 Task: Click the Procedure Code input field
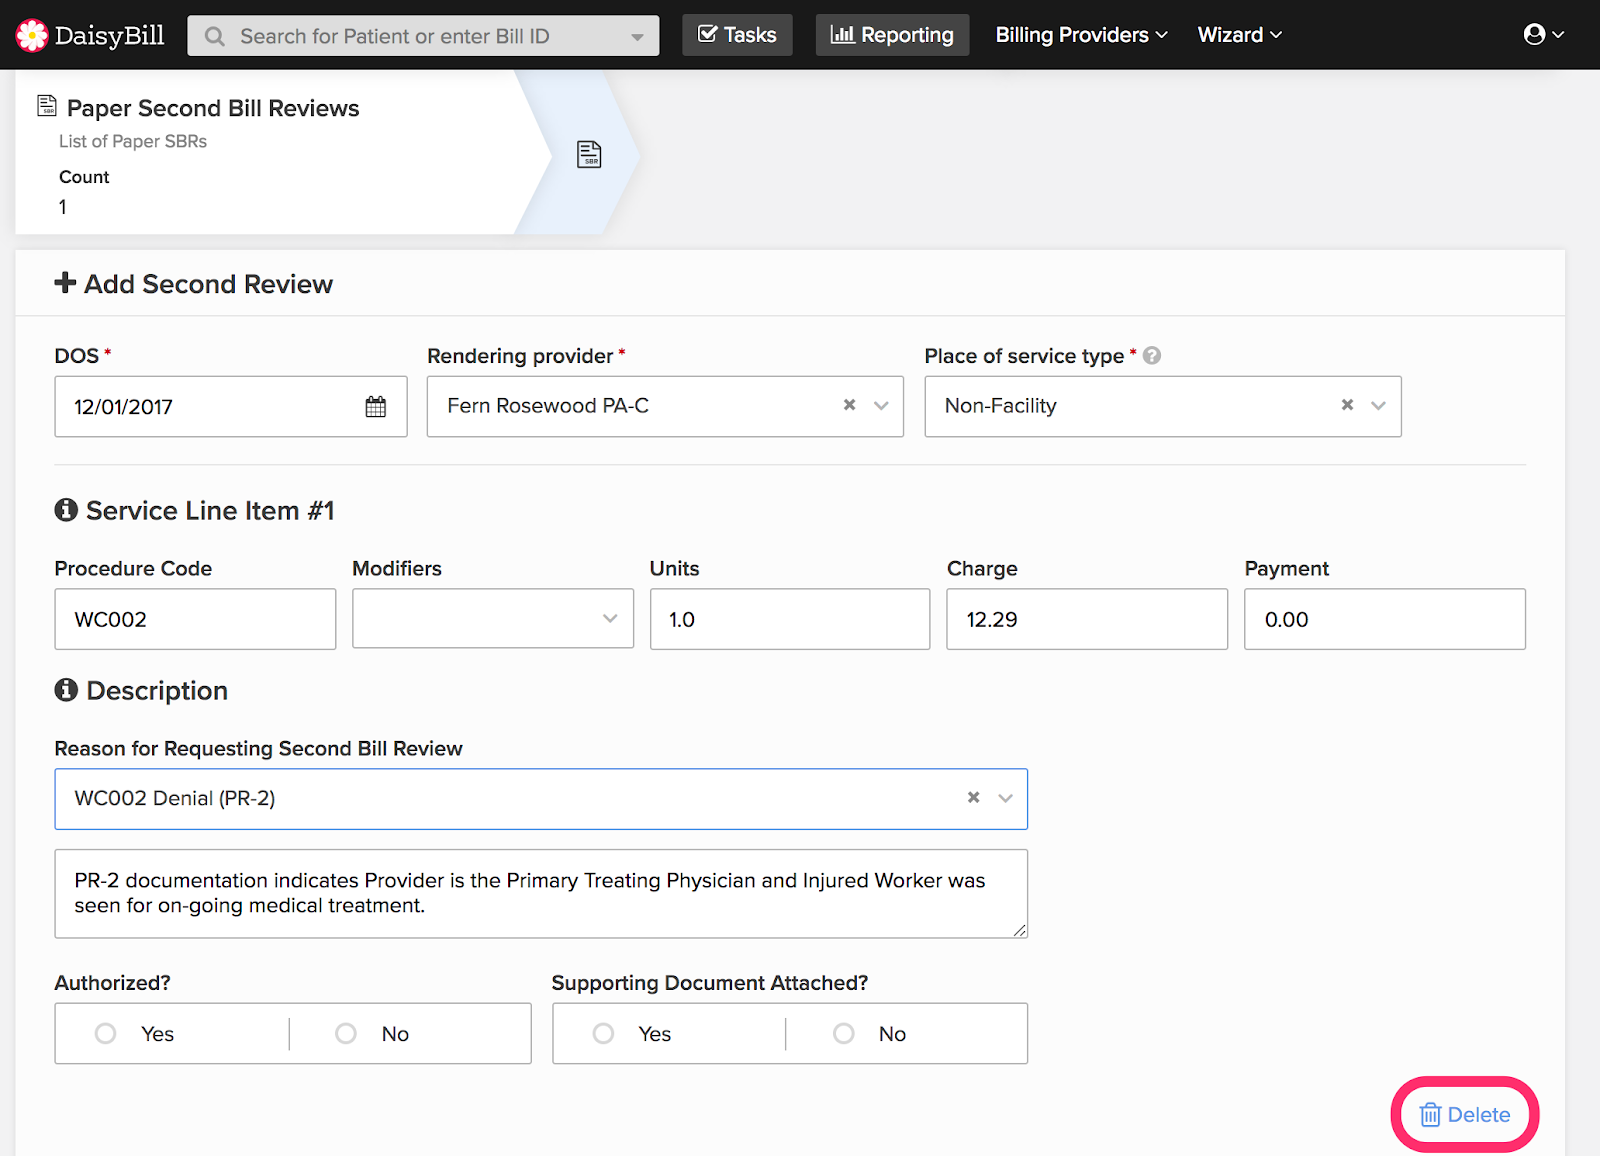[195, 619]
